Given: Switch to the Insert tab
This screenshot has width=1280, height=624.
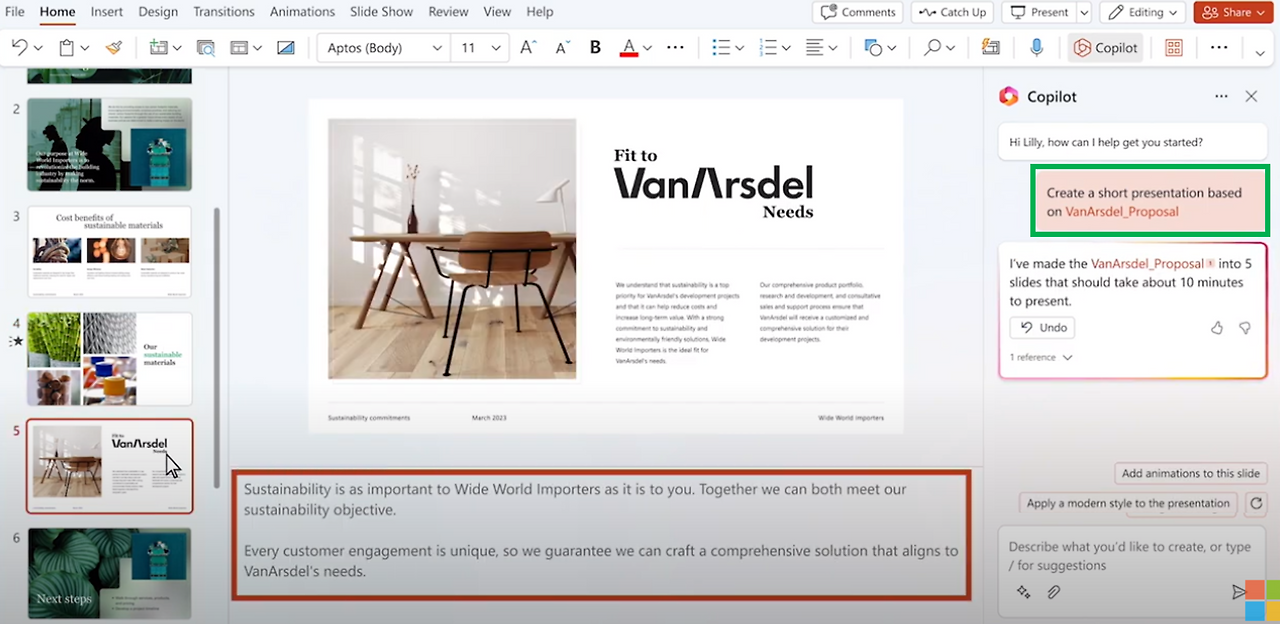Looking at the screenshot, I should [107, 12].
